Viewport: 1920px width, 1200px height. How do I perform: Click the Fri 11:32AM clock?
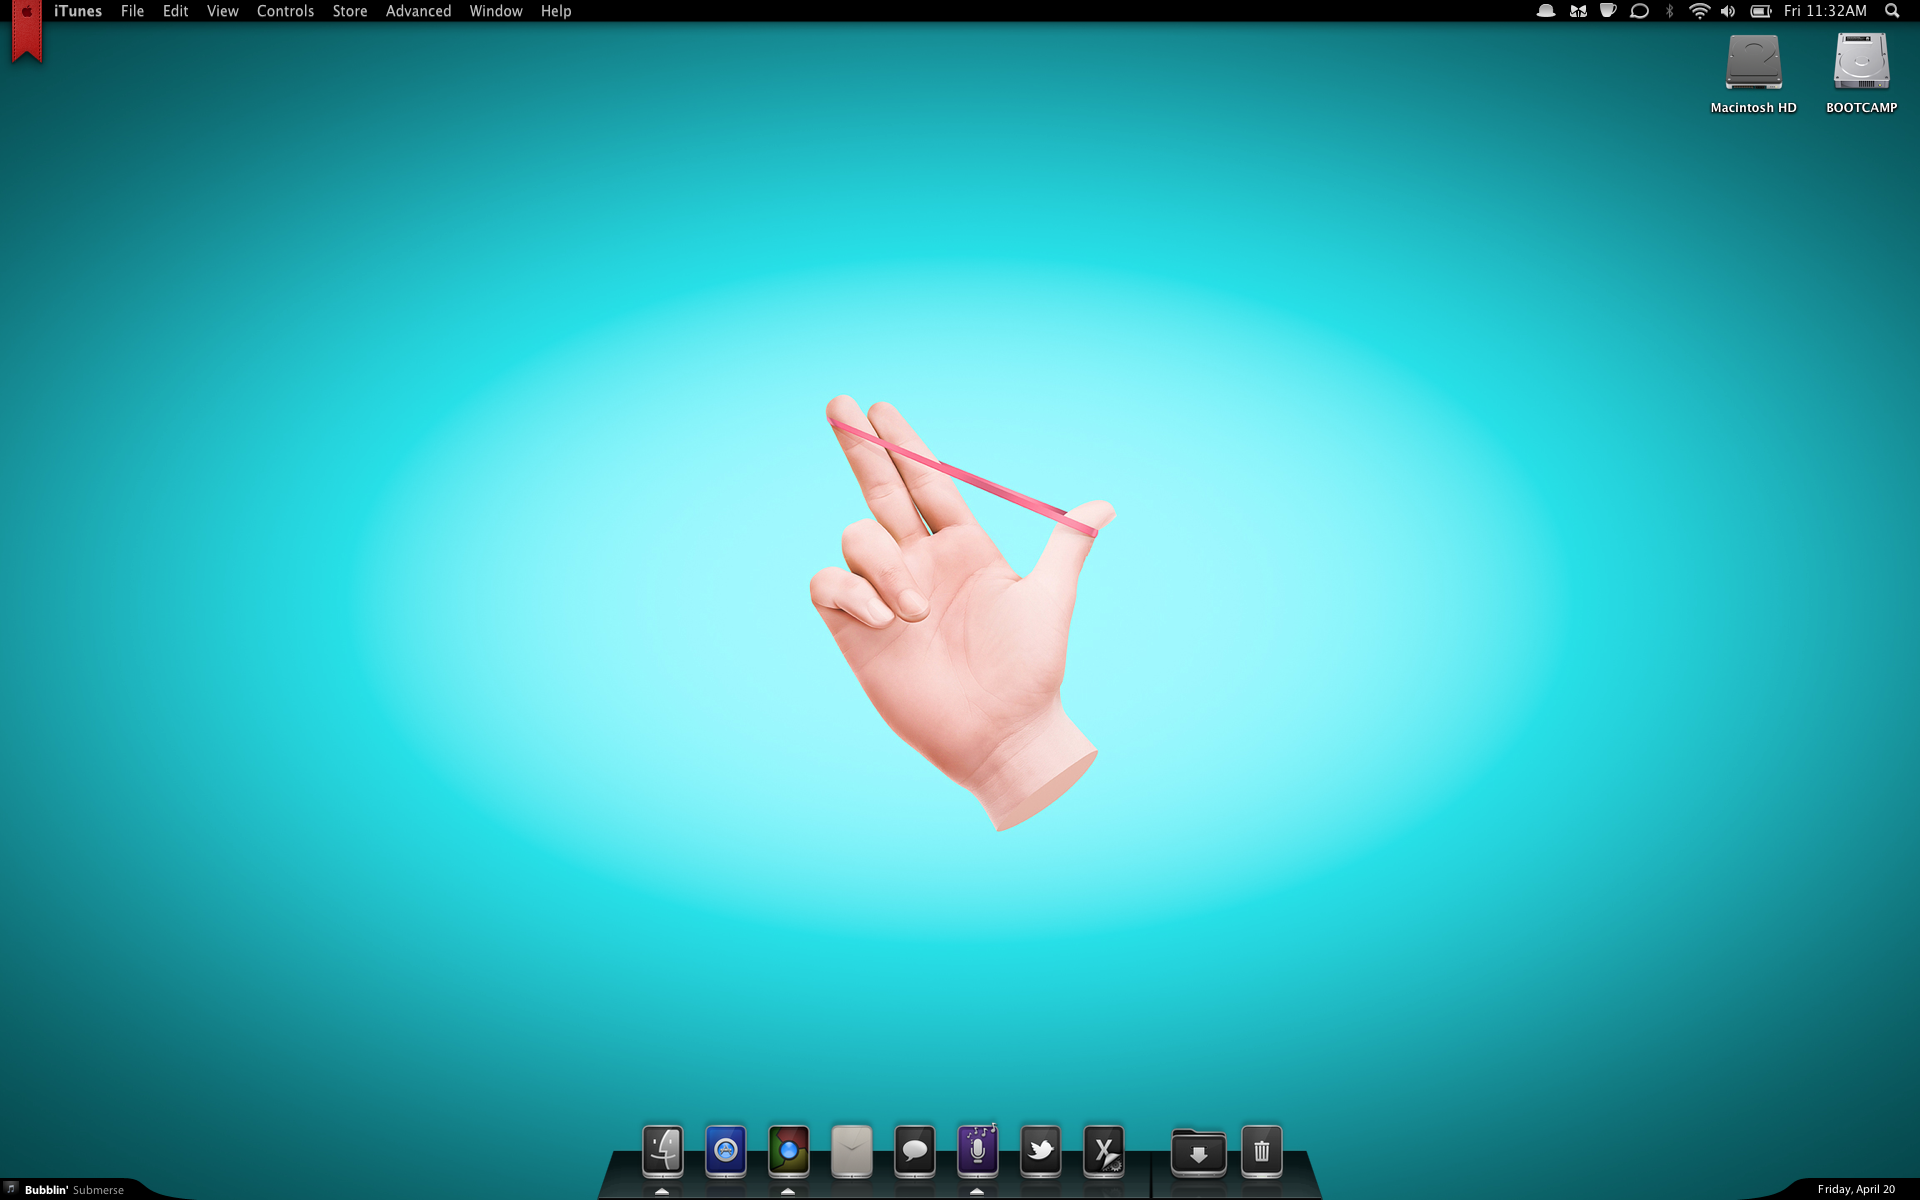click(x=1825, y=11)
